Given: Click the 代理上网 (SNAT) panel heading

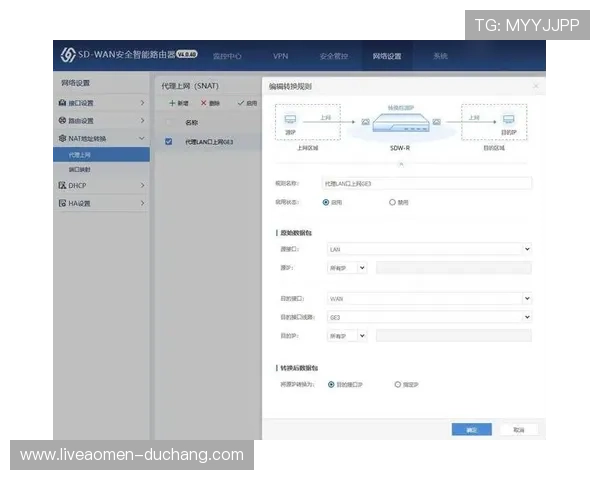Looking at the screenshot, I should [x=190, y=86].
